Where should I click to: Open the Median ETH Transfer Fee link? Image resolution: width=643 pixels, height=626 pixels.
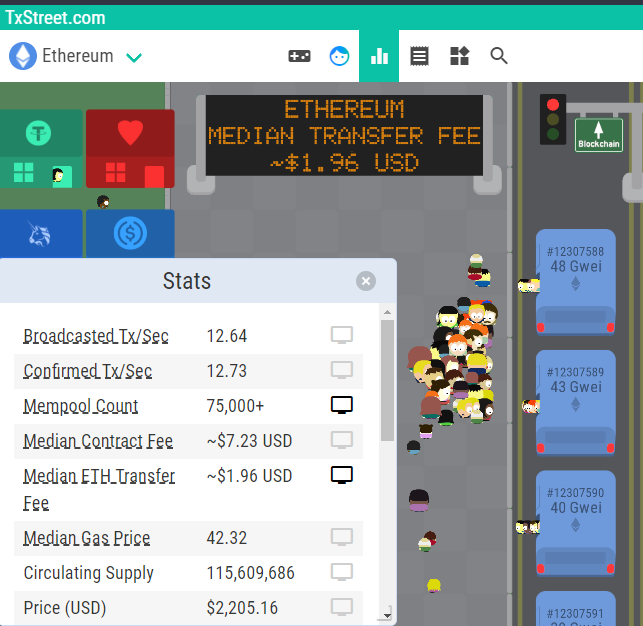99,489
